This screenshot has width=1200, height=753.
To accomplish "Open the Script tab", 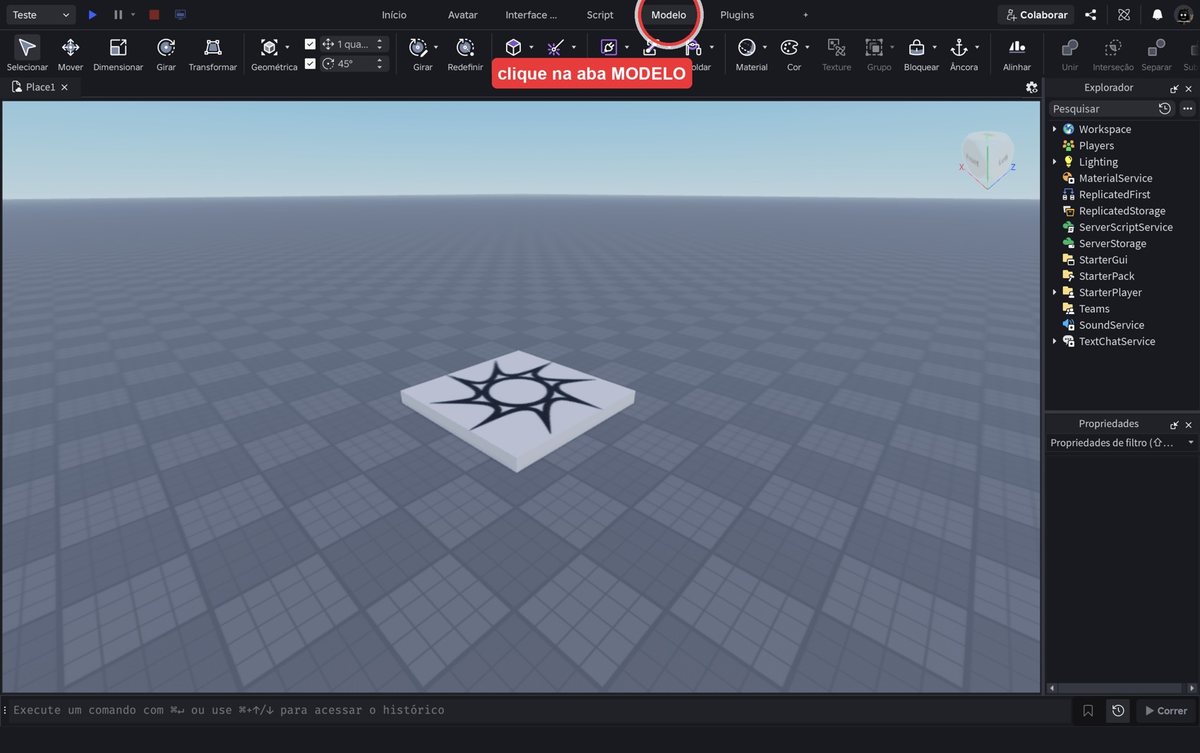I will click(600, 15).
